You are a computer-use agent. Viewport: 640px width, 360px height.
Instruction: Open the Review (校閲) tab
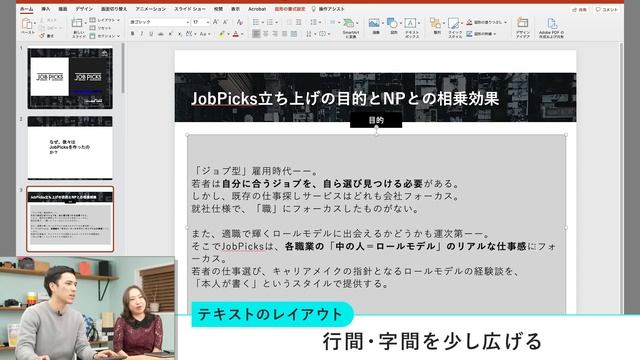click(218, 9)
